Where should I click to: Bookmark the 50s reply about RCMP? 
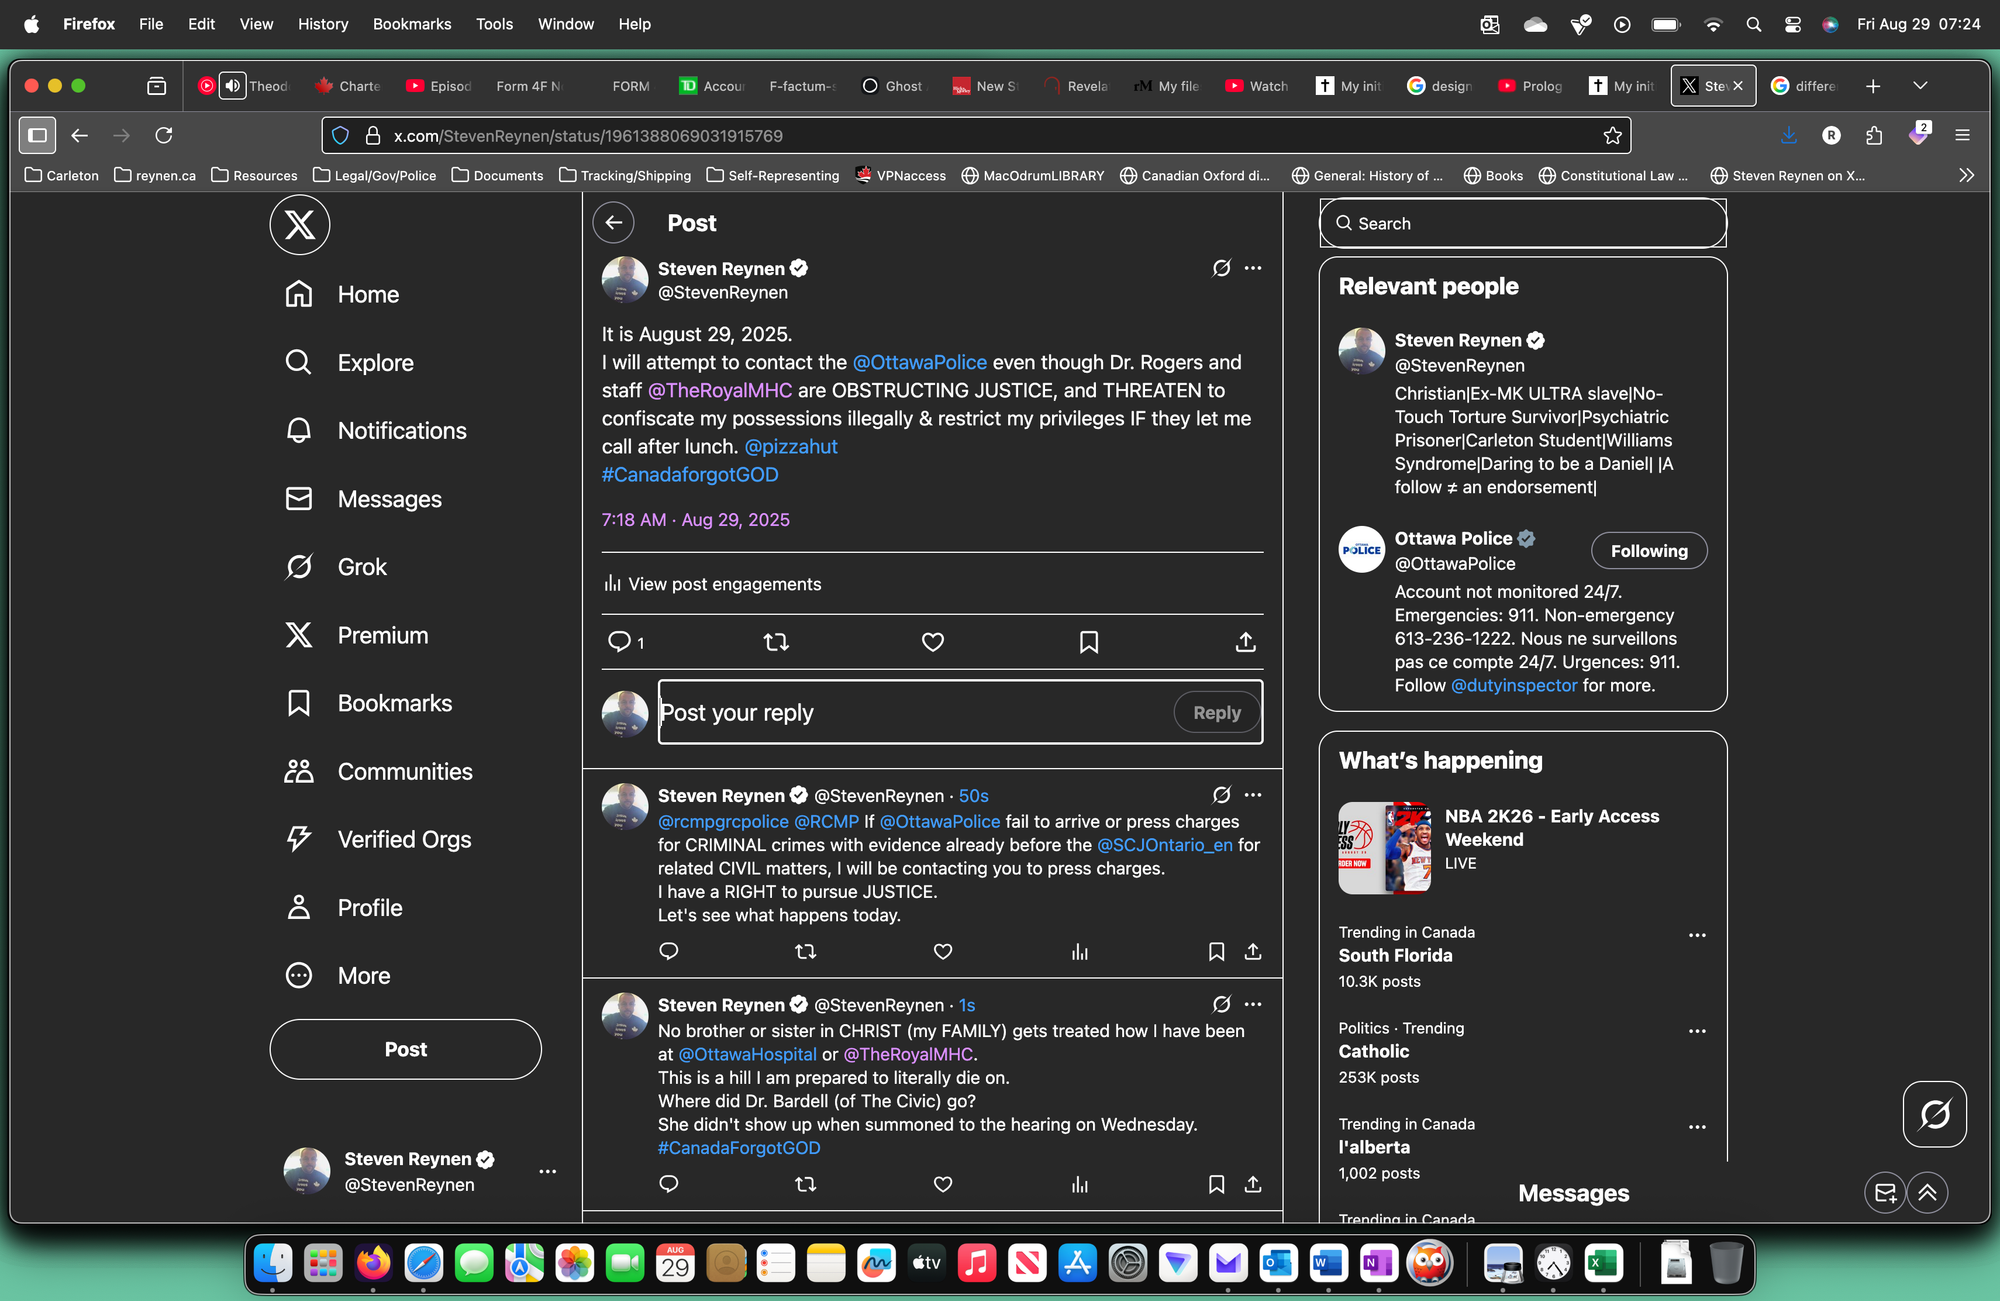point(1216,951)
